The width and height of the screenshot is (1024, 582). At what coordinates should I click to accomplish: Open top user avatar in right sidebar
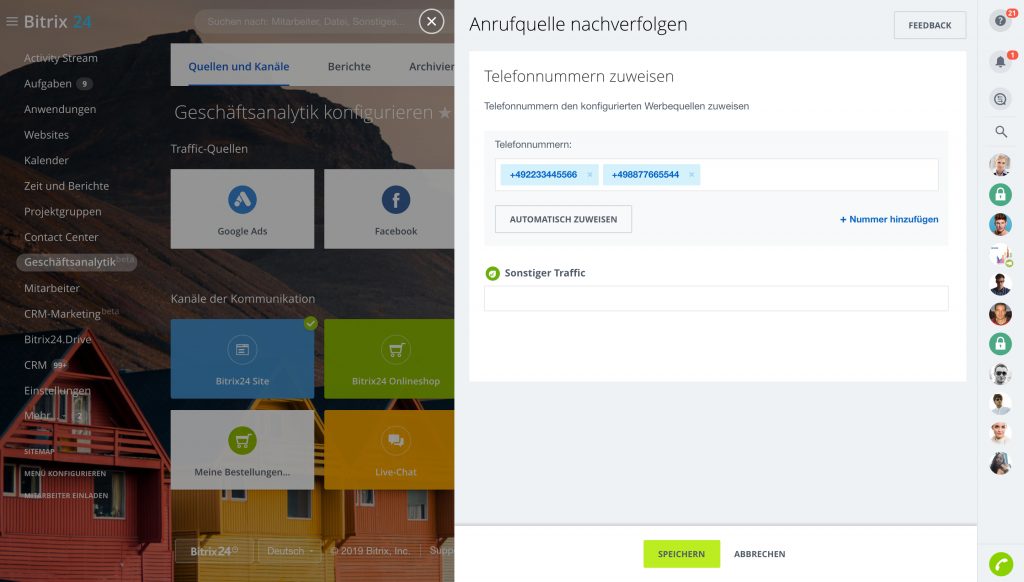(x=1000, y=165)
